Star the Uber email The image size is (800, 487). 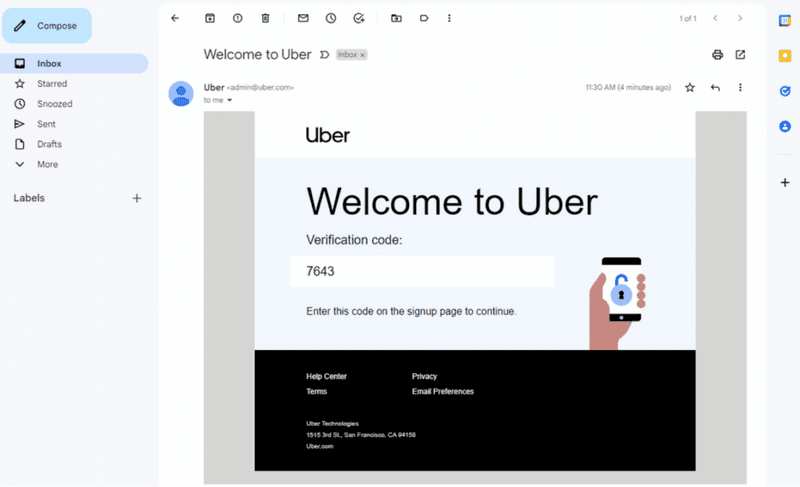(690, 88)
